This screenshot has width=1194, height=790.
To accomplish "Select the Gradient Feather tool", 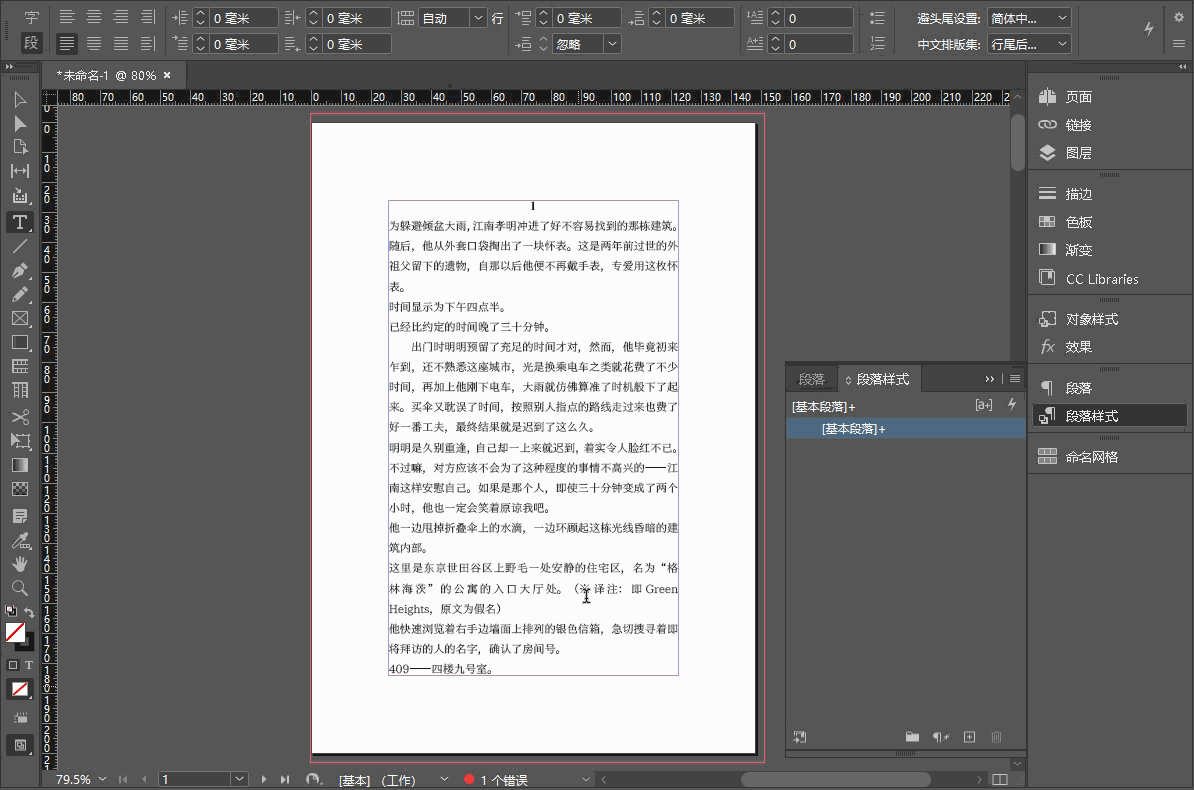I will click(20, 489).
